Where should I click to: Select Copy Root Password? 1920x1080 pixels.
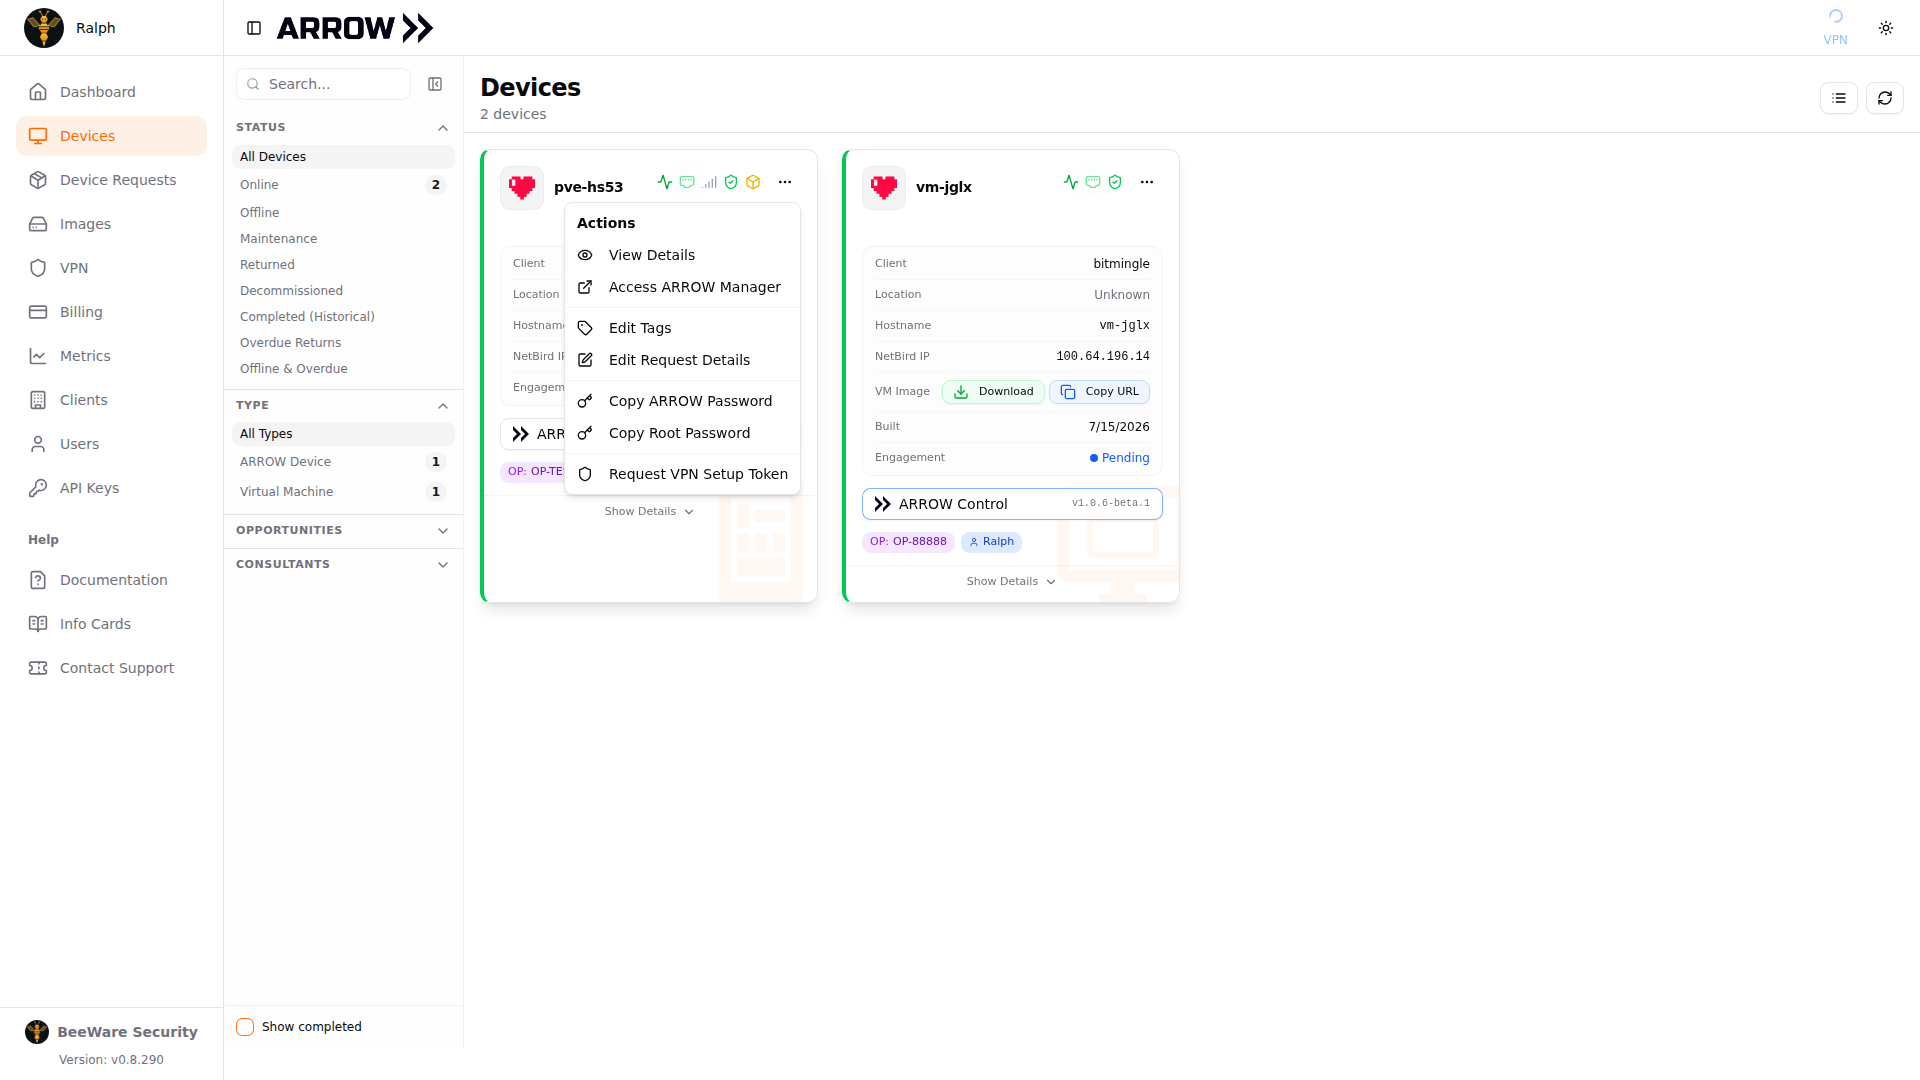coord(682,433)
